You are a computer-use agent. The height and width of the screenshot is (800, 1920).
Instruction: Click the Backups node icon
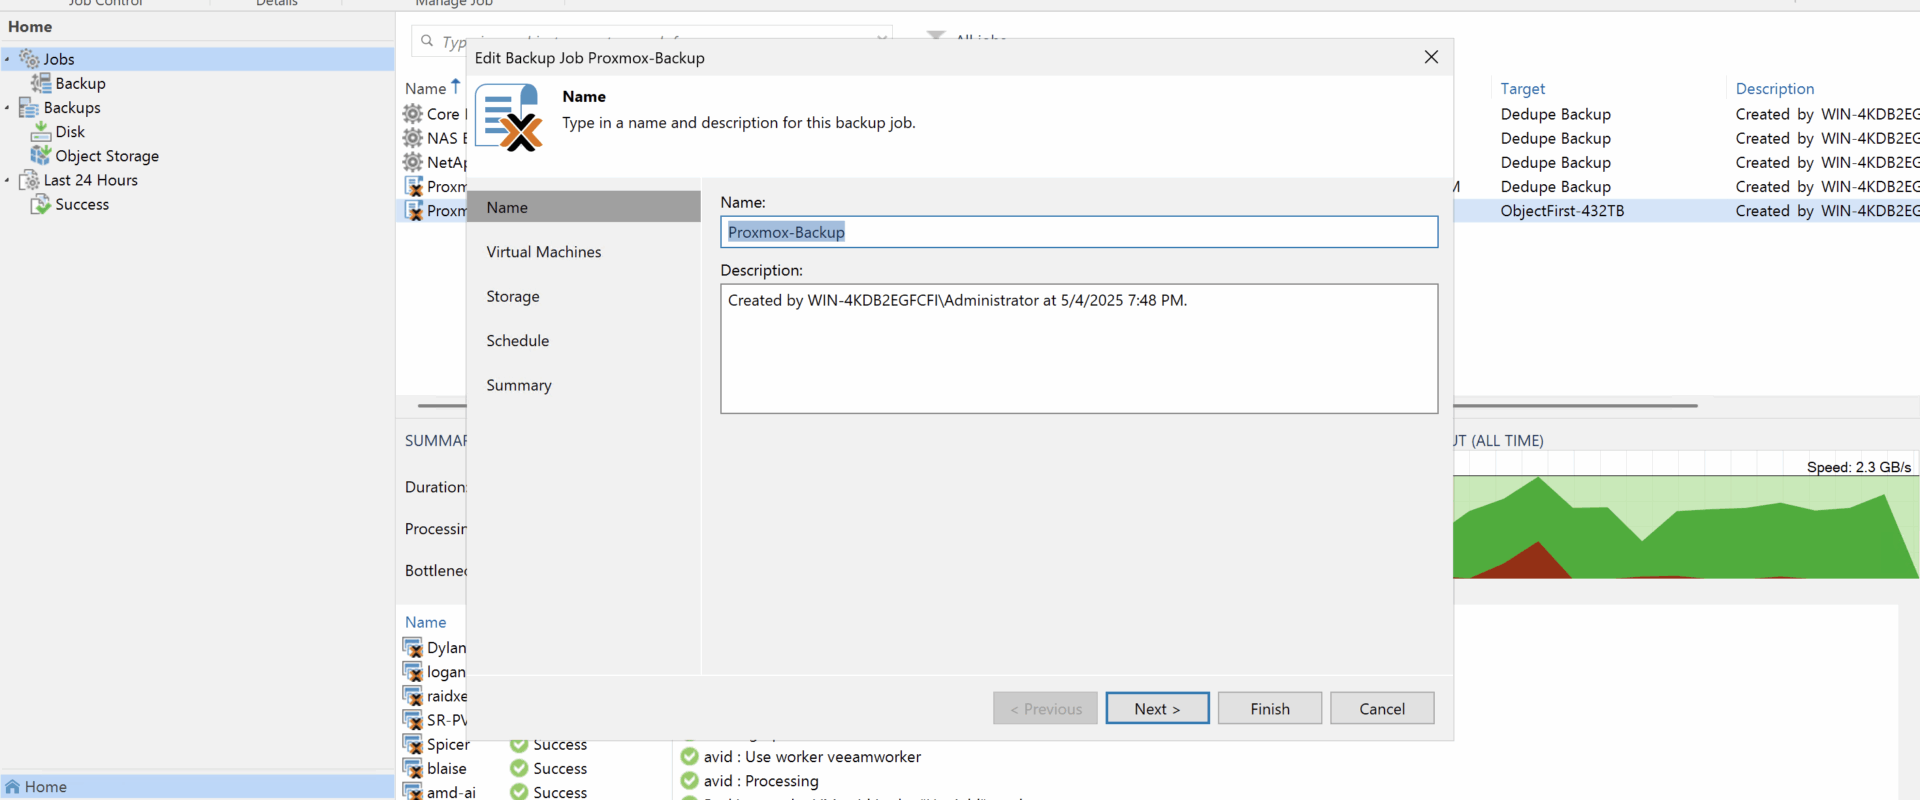click(29, 107)
